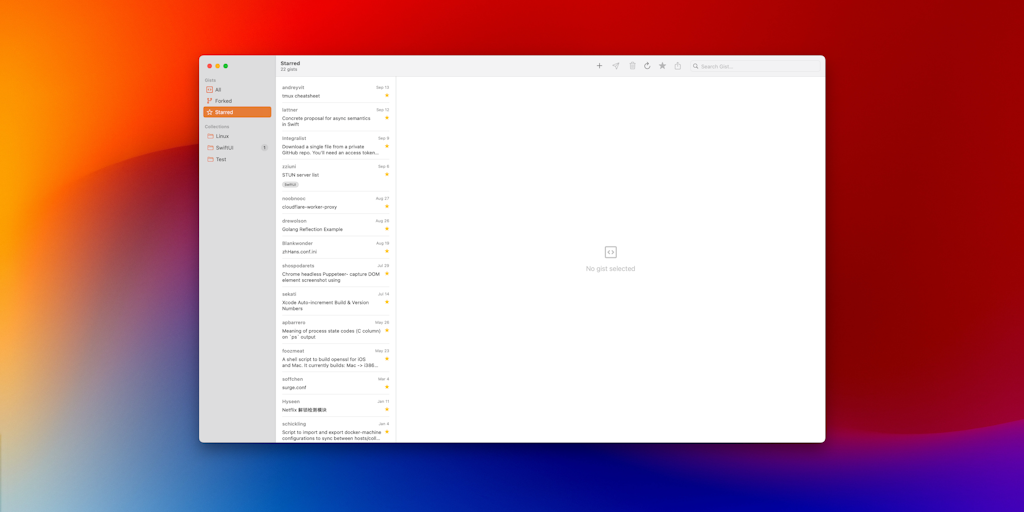1024x512 pixels.
Task: Toggle the star on Golang Reflection Example
Action: (x=387, y=229)
